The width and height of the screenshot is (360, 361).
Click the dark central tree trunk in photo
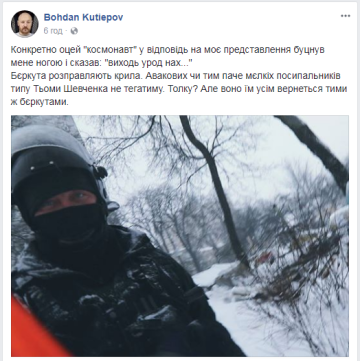tap(213, 187)
